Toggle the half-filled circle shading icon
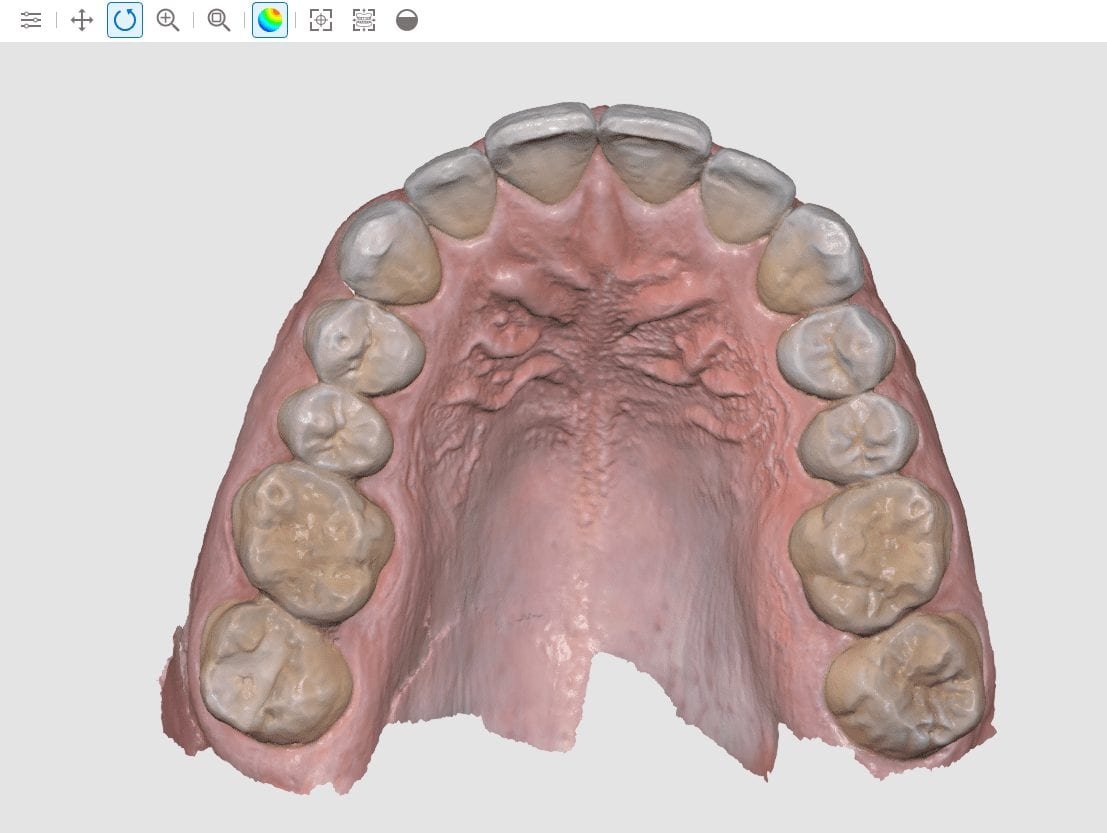 coord(407,20)
